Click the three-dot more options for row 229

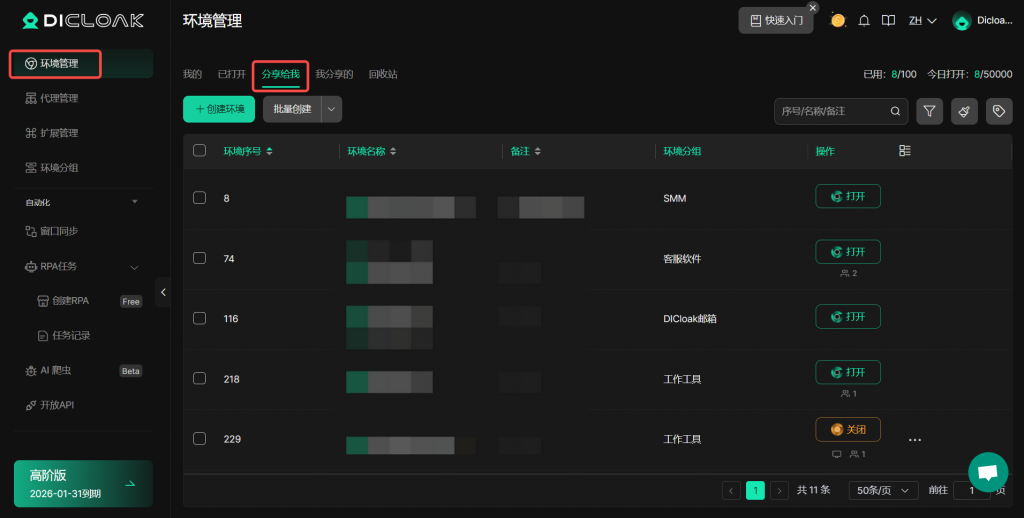pyautogui.click(x=914, y=439)
